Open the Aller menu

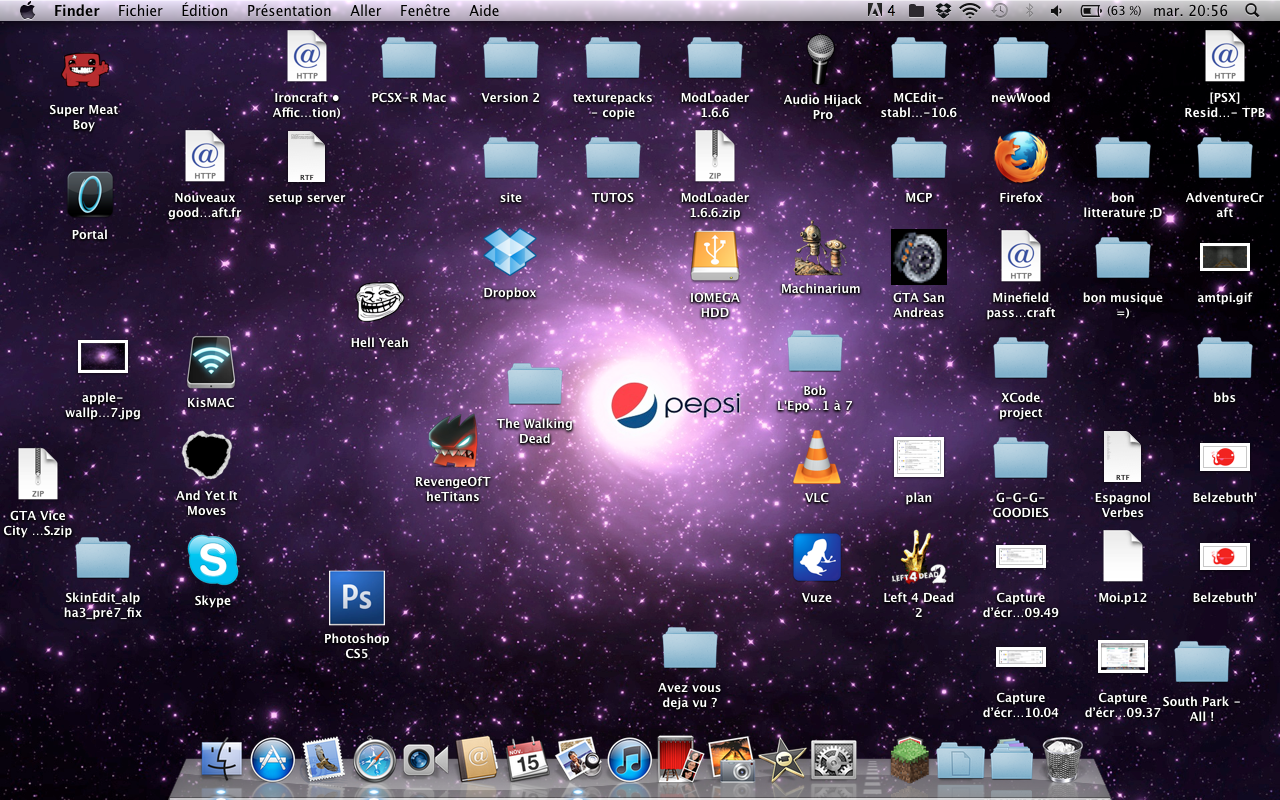pyautogui.click(x=366, y=11)
